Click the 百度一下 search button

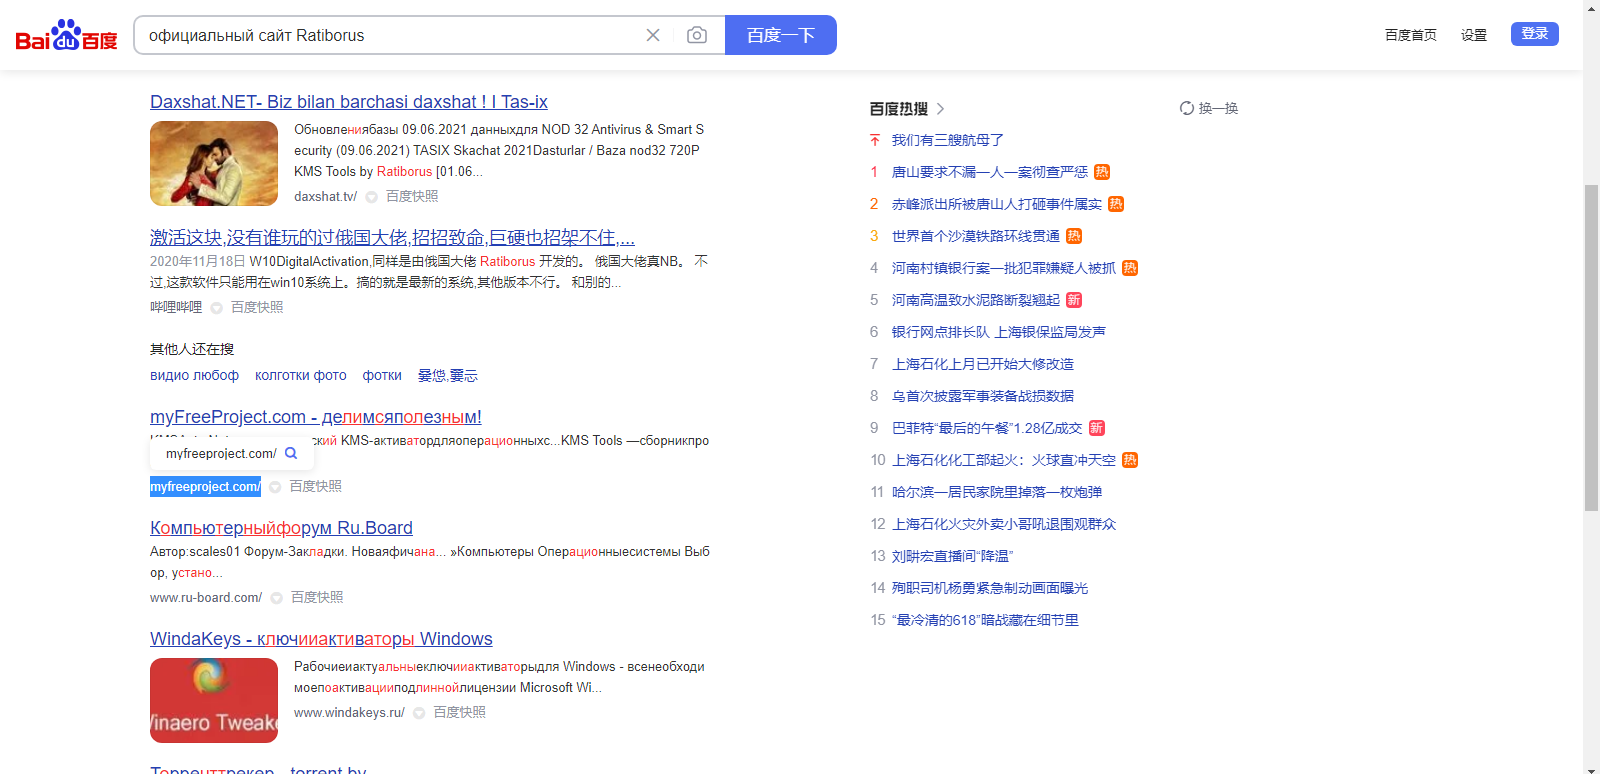pos(781,35)
